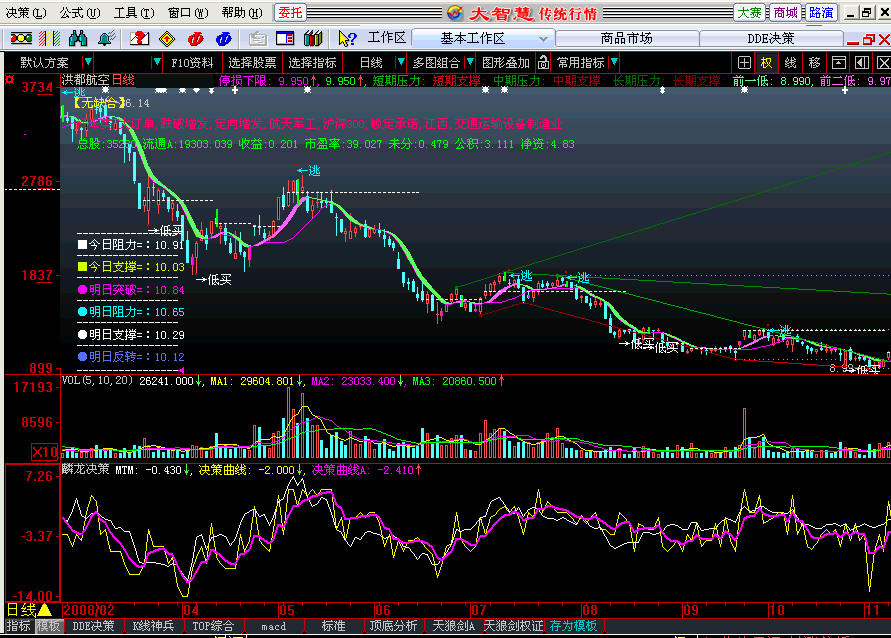Click the yellow diamond arrow icon
The width and height of the screenshot is (891, 638).
click(x=167, y=39)
